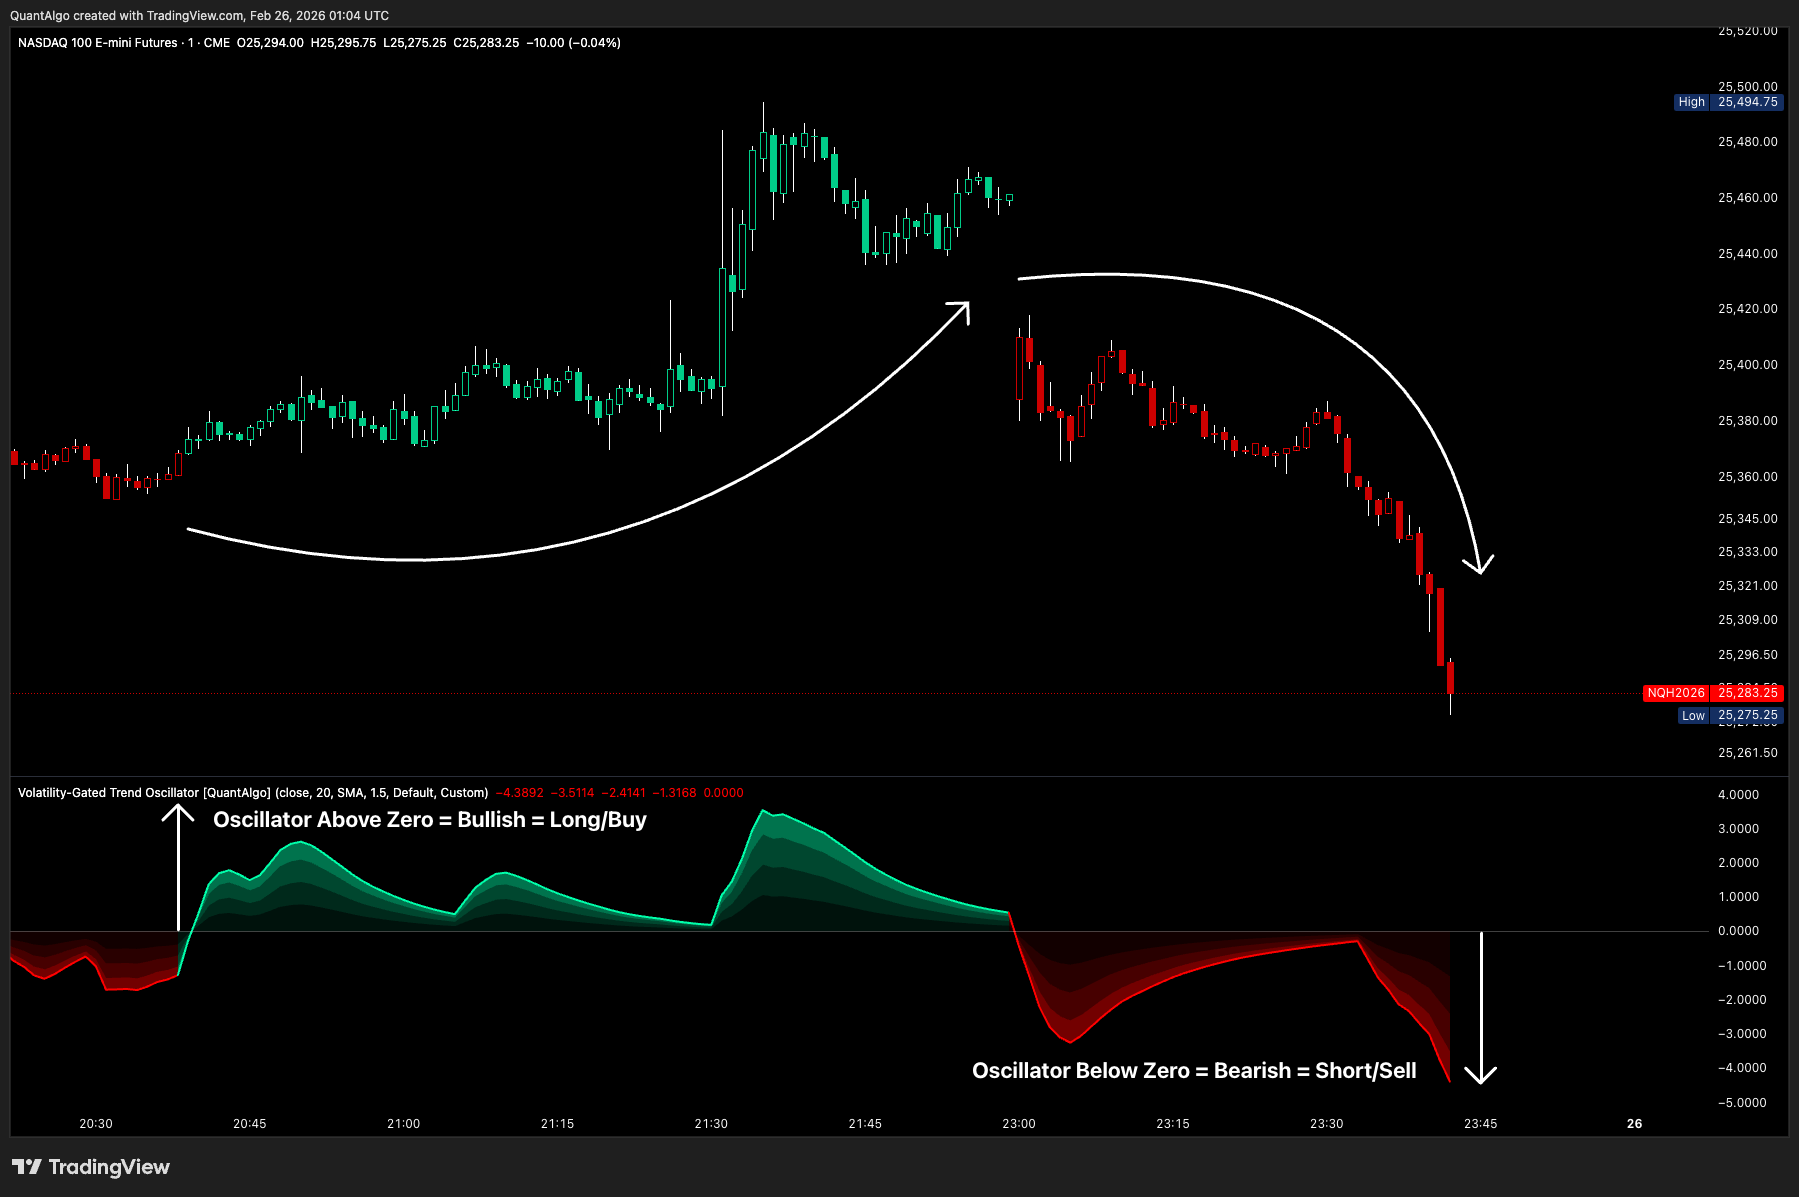Click the 2.0000 oscillator scale label
This screenshot has width=1799, height=1197.
1738,863
